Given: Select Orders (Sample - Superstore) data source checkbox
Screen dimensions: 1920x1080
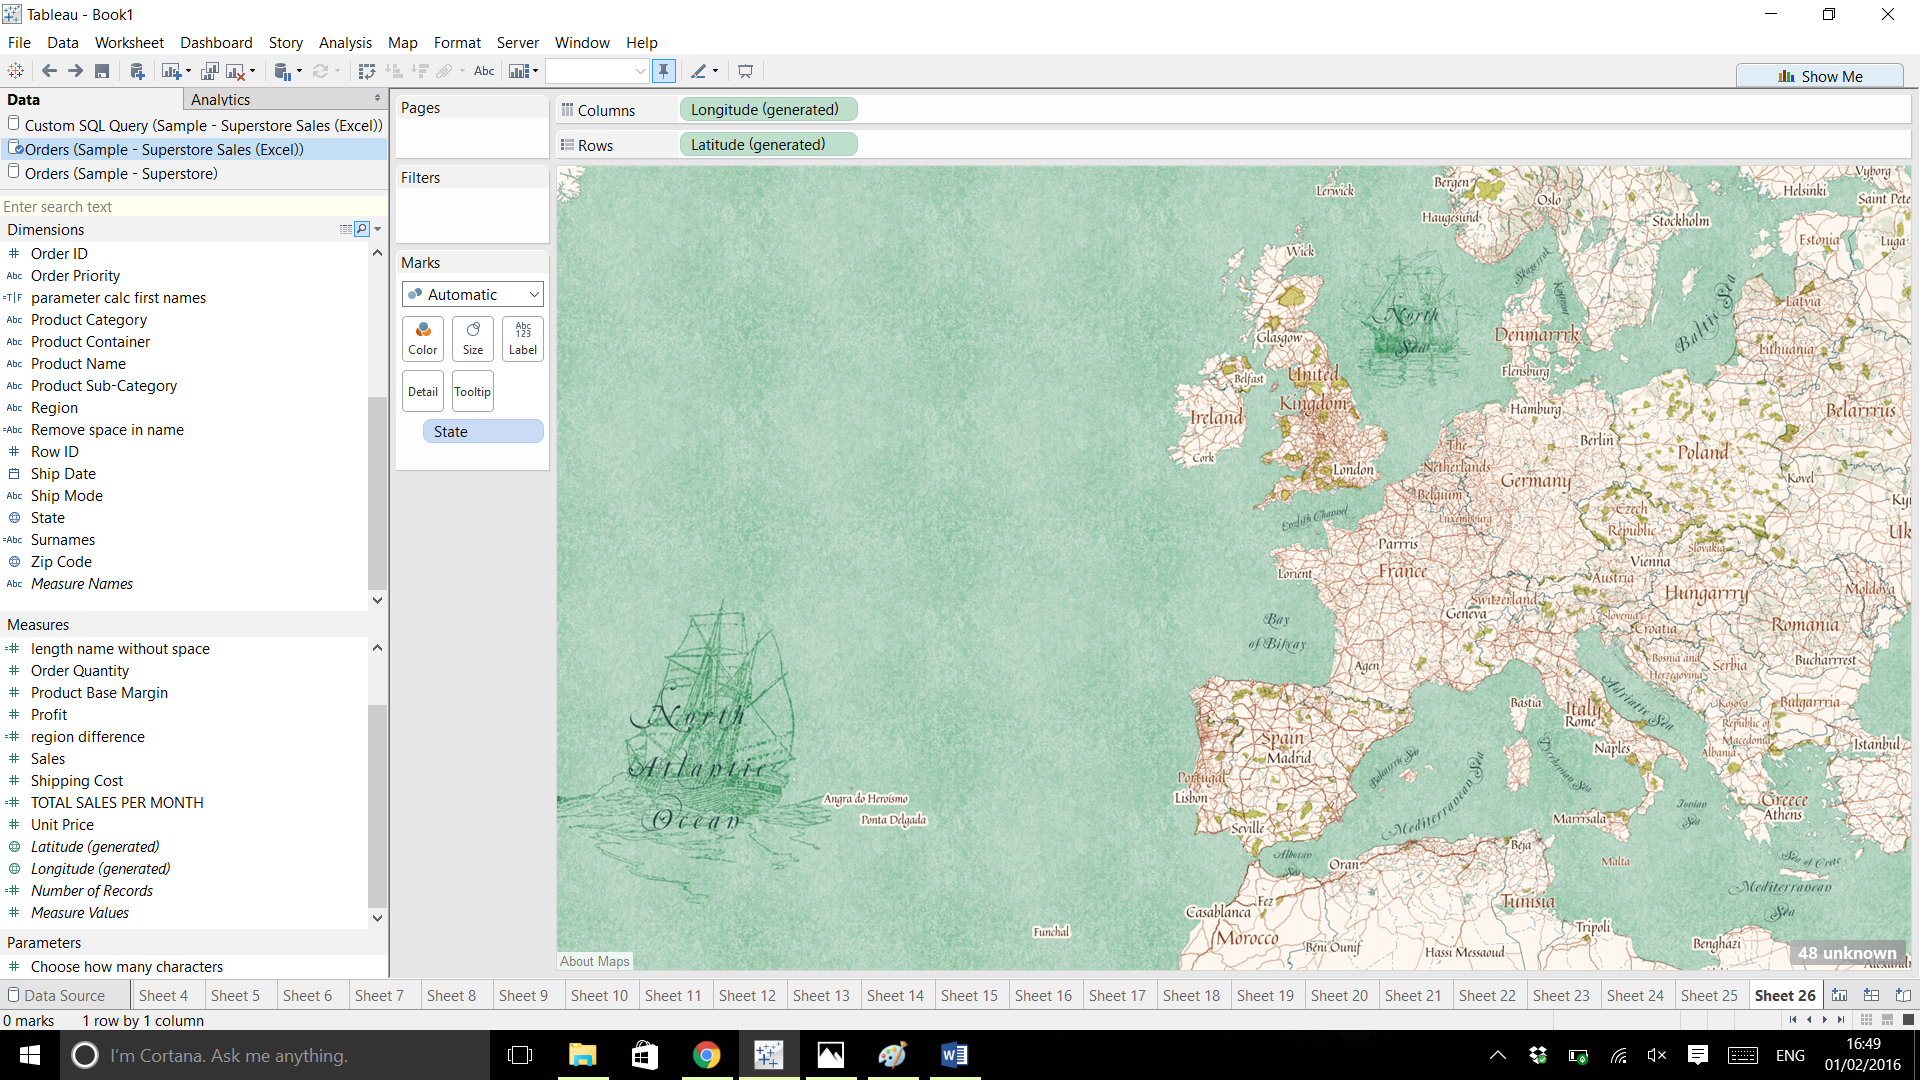Looking at the screenshot, I should click(x=14, y=172).
